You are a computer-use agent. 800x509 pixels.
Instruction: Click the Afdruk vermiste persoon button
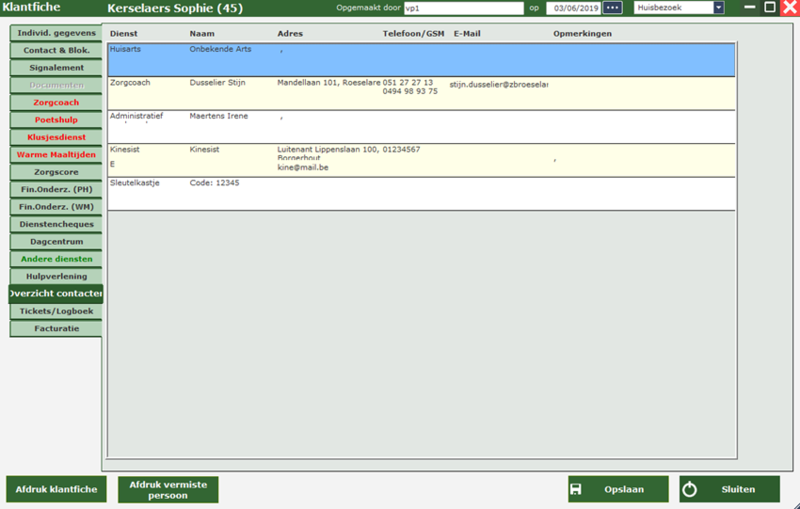click(168, 490)
